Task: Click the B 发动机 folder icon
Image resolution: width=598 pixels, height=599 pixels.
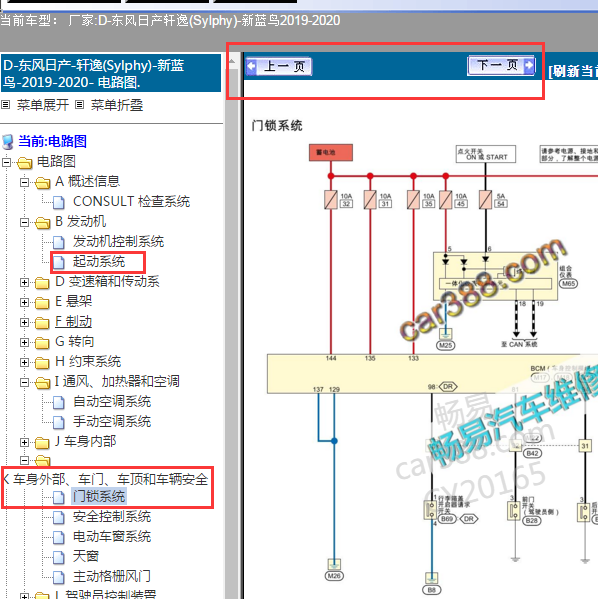Action: tap(42, 223)
